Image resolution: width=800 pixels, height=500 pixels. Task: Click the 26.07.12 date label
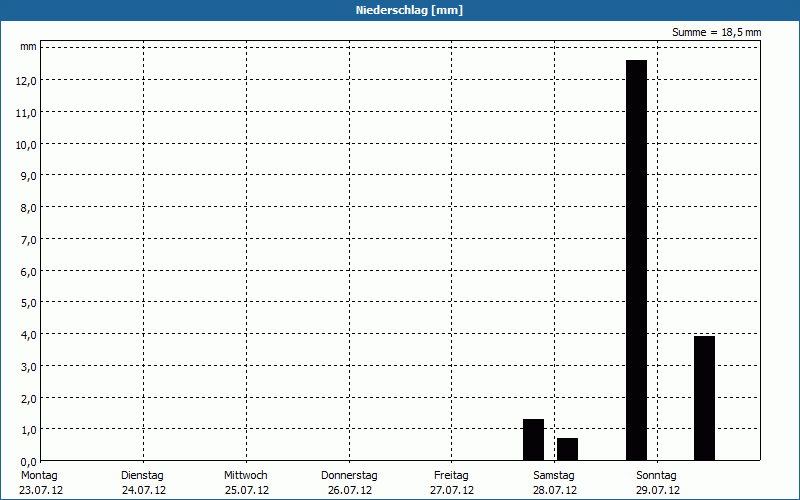click(x=350, y=490)
